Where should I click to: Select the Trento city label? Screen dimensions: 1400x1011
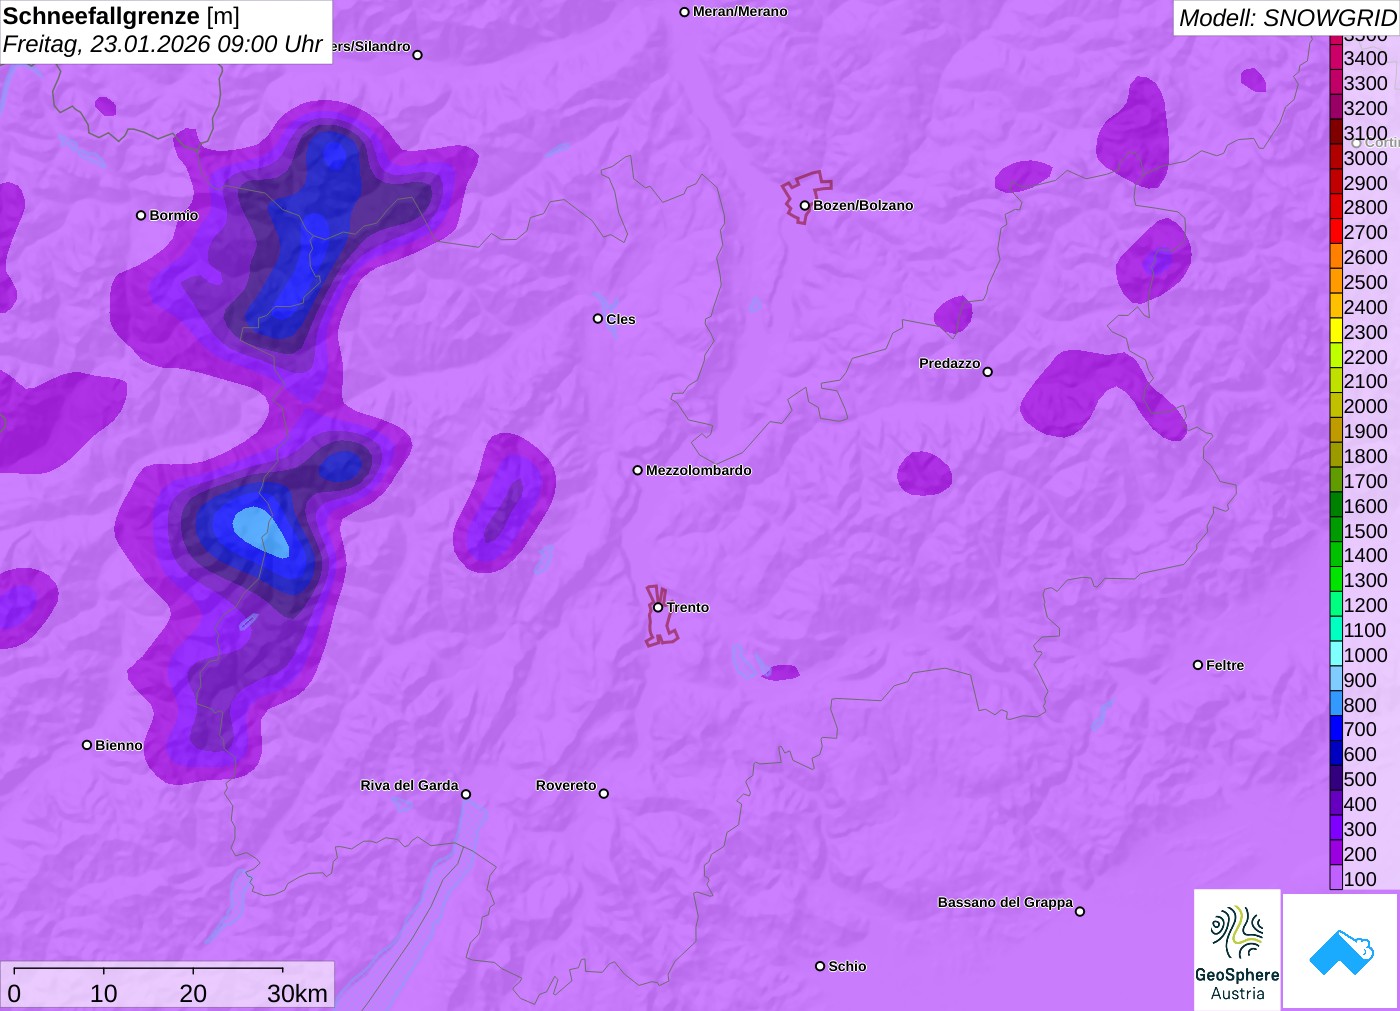(688, 608)
